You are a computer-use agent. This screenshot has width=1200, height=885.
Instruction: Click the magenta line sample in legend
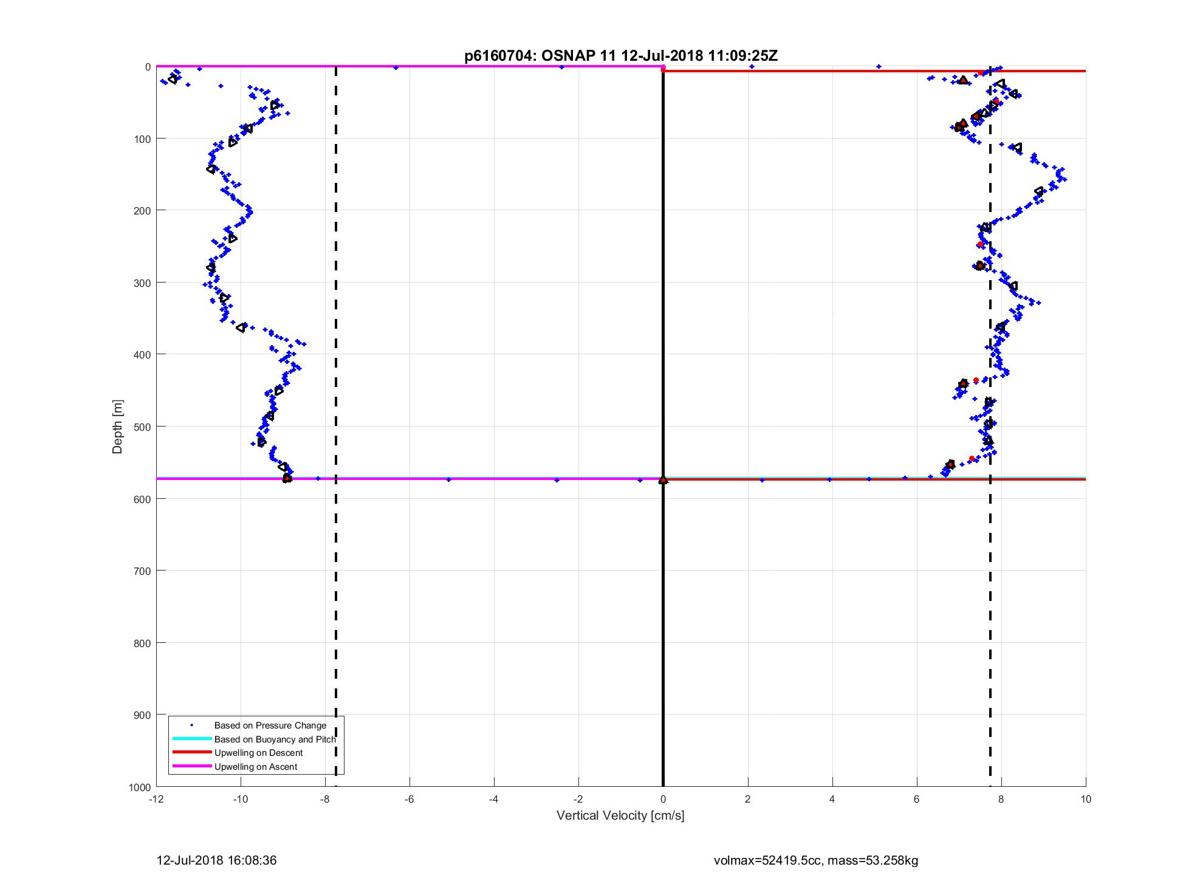click(x=191, y=766)
